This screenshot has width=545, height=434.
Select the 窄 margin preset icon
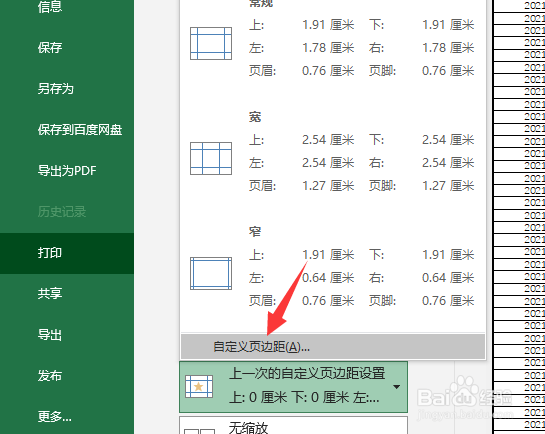(x=211, y=273)
